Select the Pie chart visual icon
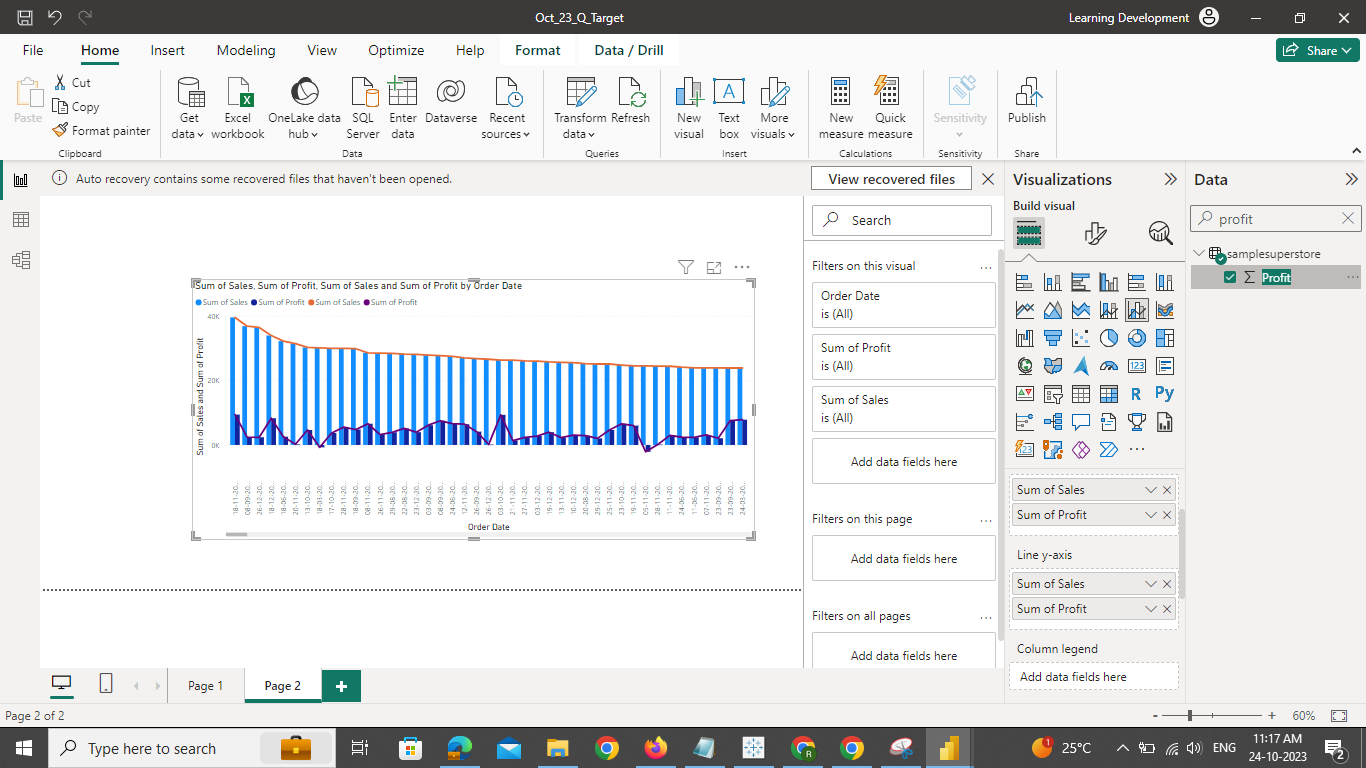 tap(1108, 338)
